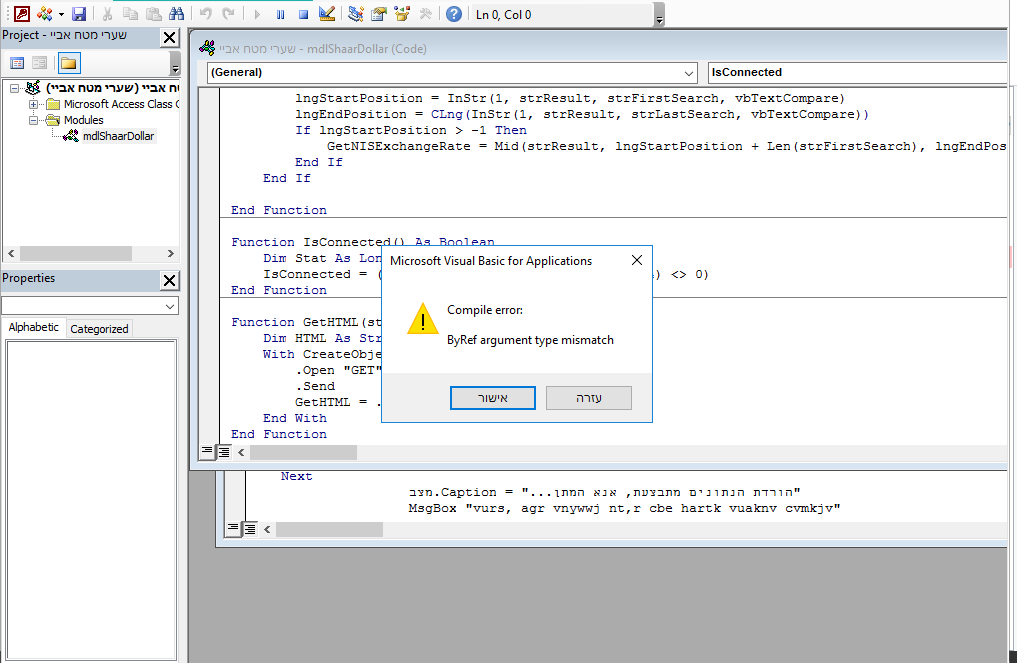Click Project tree horizontal scrollbar left arrow
The width and height of the screenshot is (1017, 663).
point(11,253)
